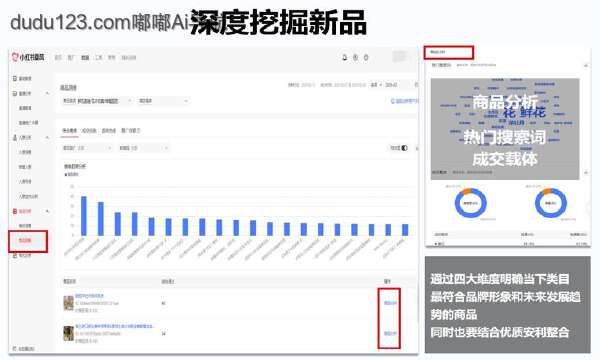Screen dimensions: 600x360
Task: Open the second dropdown beside the category selector
Action: (x=163, y=101)
